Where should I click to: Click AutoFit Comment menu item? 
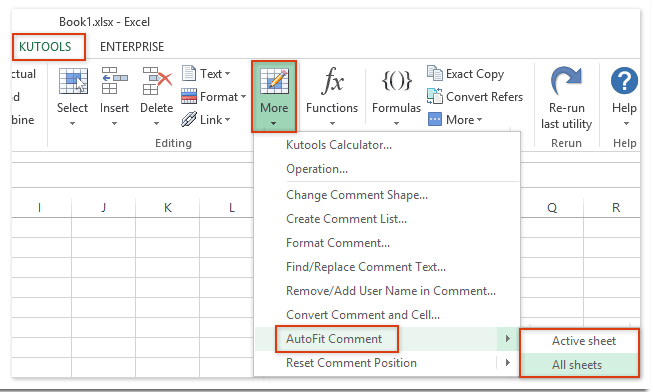click(334, 339)
